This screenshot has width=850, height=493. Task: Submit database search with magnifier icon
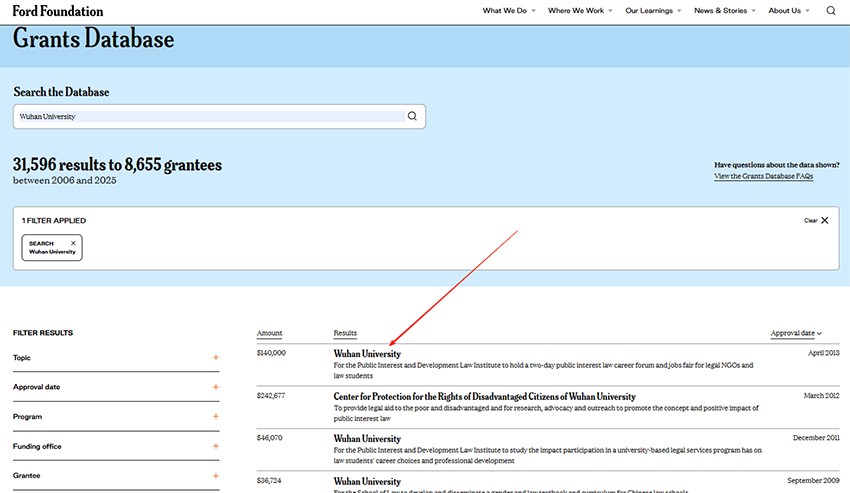pyautogui.click(x=412, y=116)
